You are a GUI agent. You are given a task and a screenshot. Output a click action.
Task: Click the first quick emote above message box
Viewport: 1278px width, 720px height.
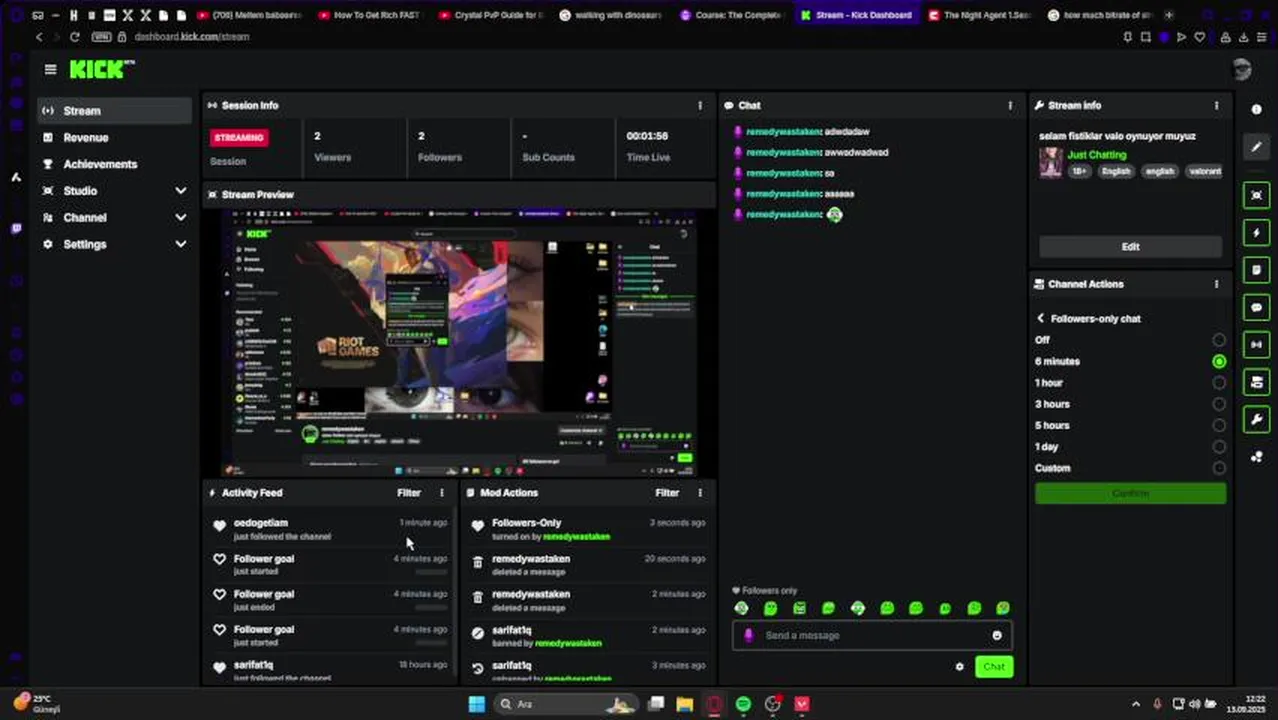coord(741,608)
